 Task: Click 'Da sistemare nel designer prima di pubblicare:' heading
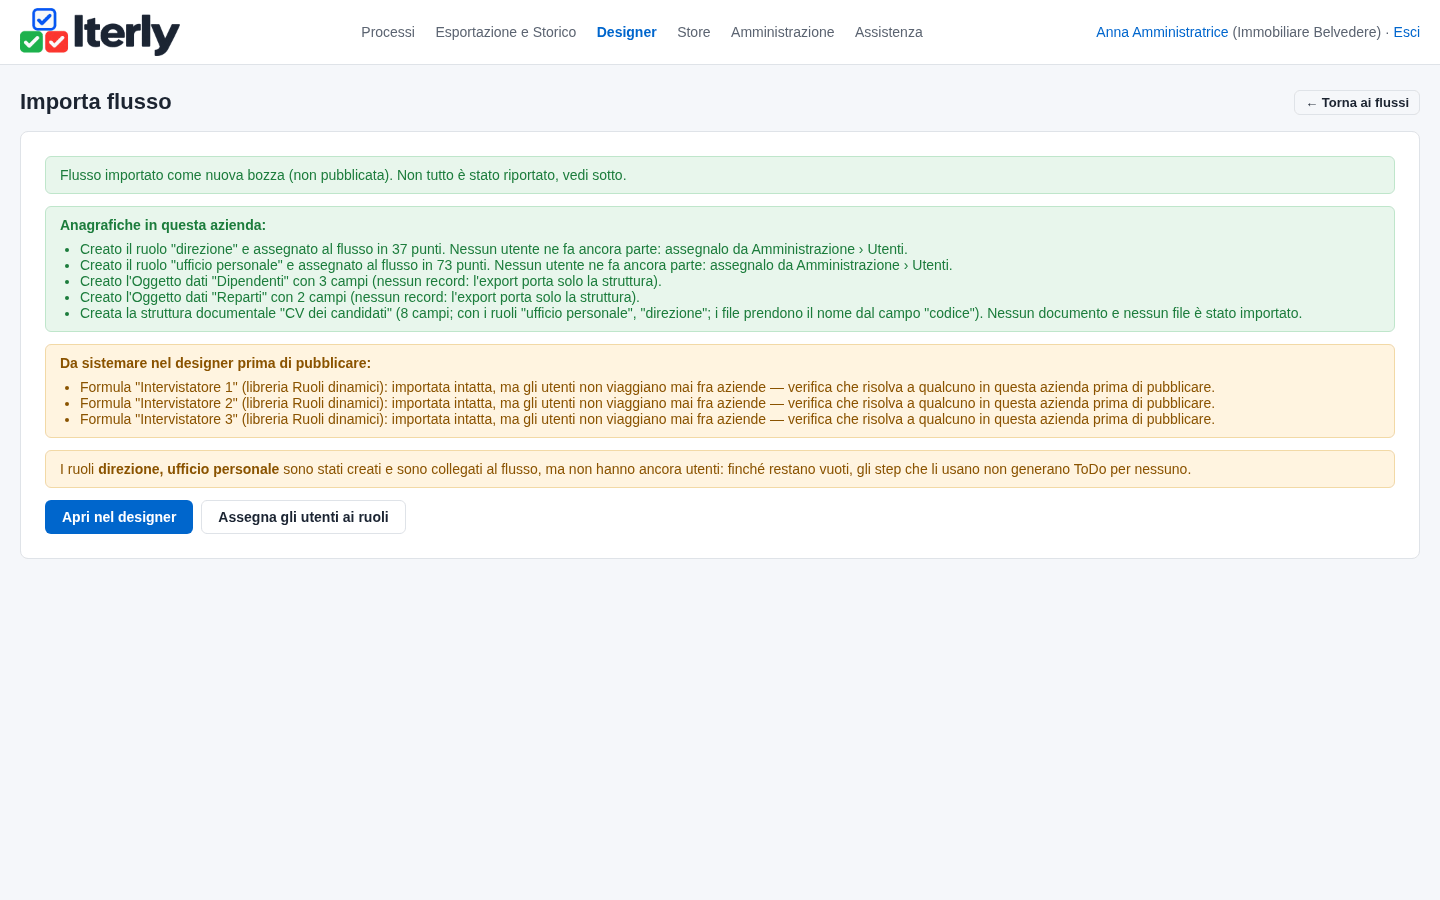(215, 363)
